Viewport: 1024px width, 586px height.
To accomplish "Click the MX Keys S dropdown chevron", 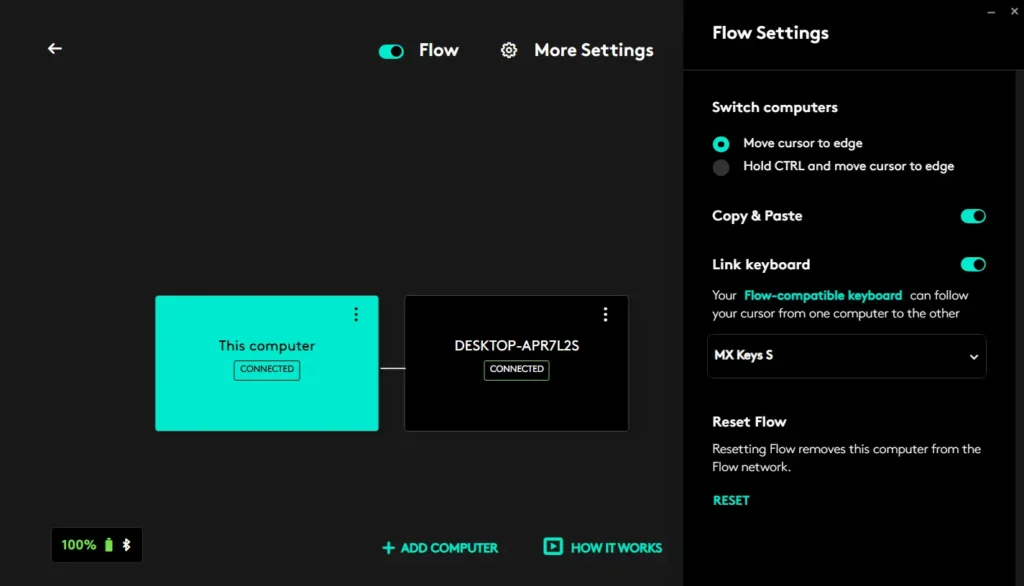I will pyautogui.click(x=974, y=357).
